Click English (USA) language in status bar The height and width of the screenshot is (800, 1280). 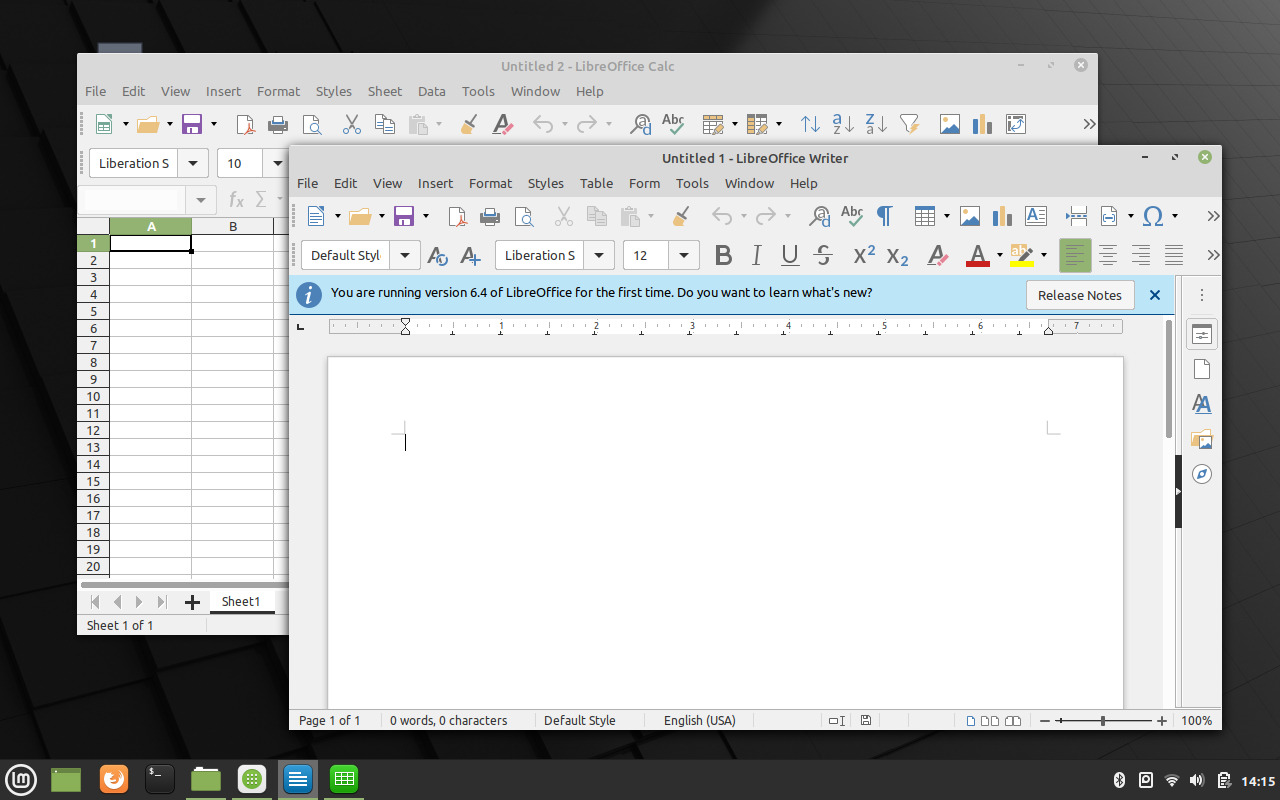(700, 720)
